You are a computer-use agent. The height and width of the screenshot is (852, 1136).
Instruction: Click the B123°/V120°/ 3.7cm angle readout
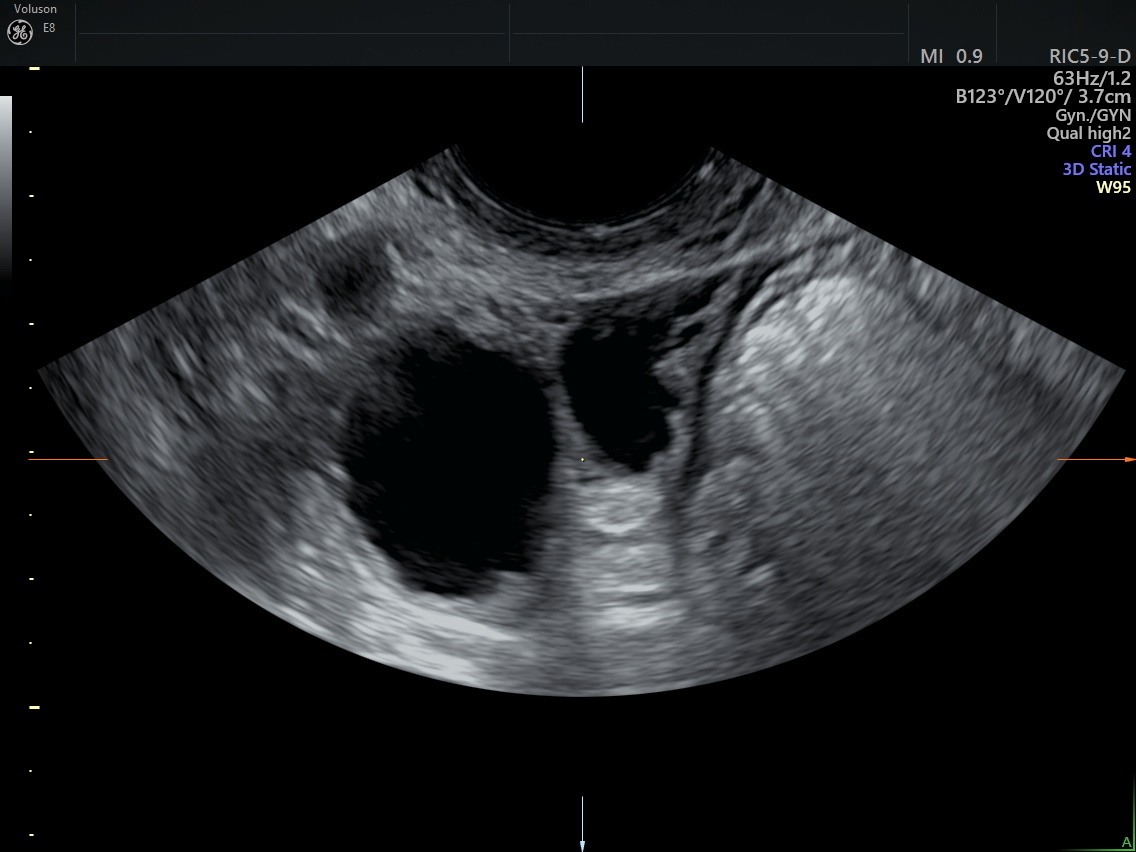pos(1043,97)
